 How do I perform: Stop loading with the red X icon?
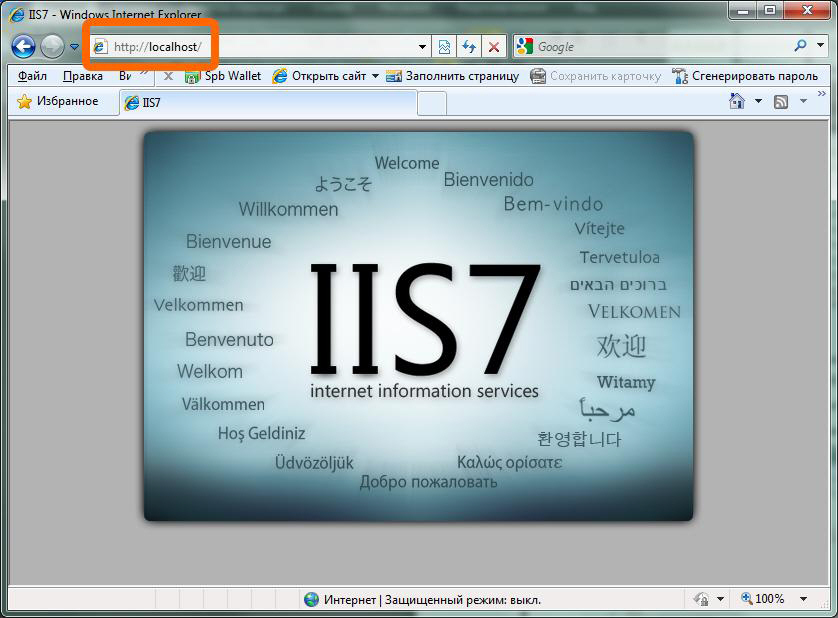[x=494, y=47]
